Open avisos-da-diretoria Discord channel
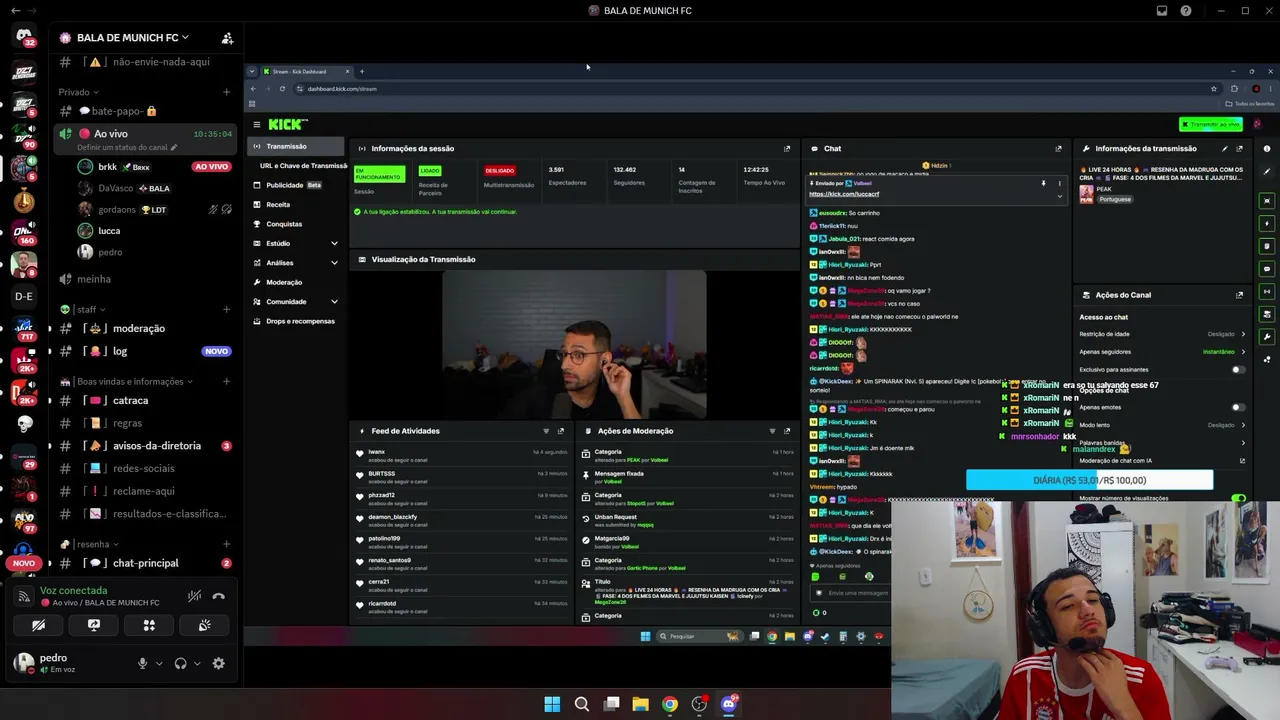This screenshot has width=1280, height=720. (145, 446)
